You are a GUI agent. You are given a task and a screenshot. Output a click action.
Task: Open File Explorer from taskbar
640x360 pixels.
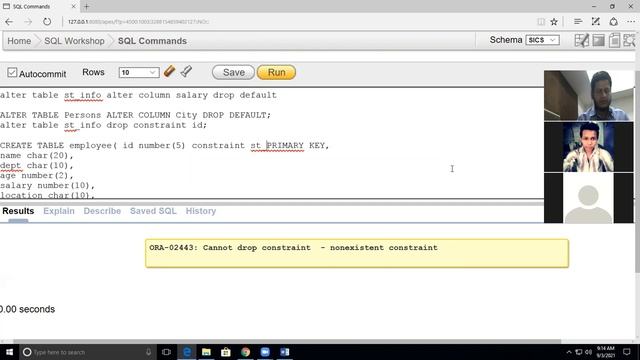[x=206, y=352]
